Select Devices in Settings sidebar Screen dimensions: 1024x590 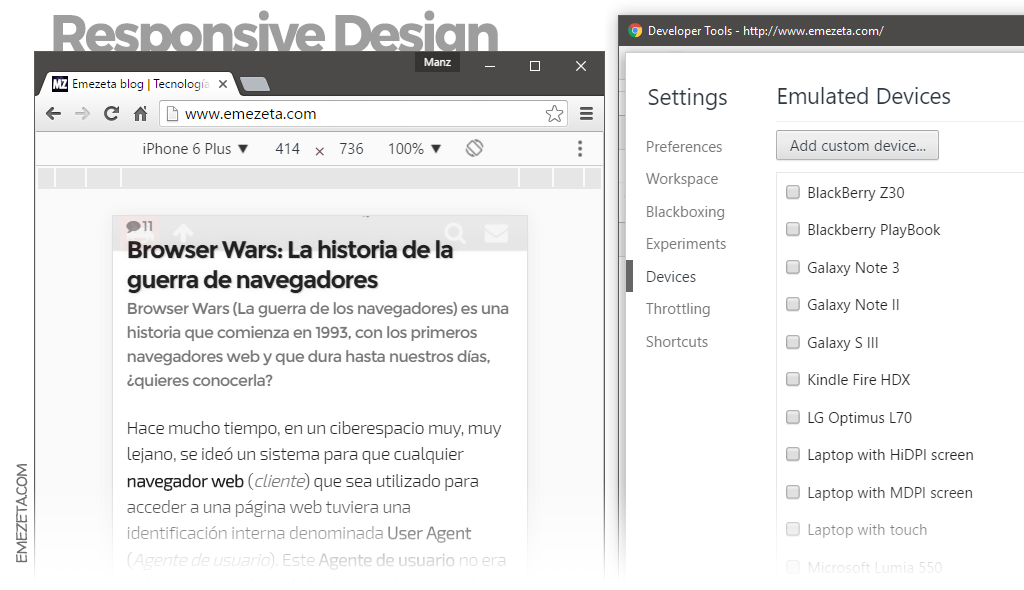tap(671, 276)
